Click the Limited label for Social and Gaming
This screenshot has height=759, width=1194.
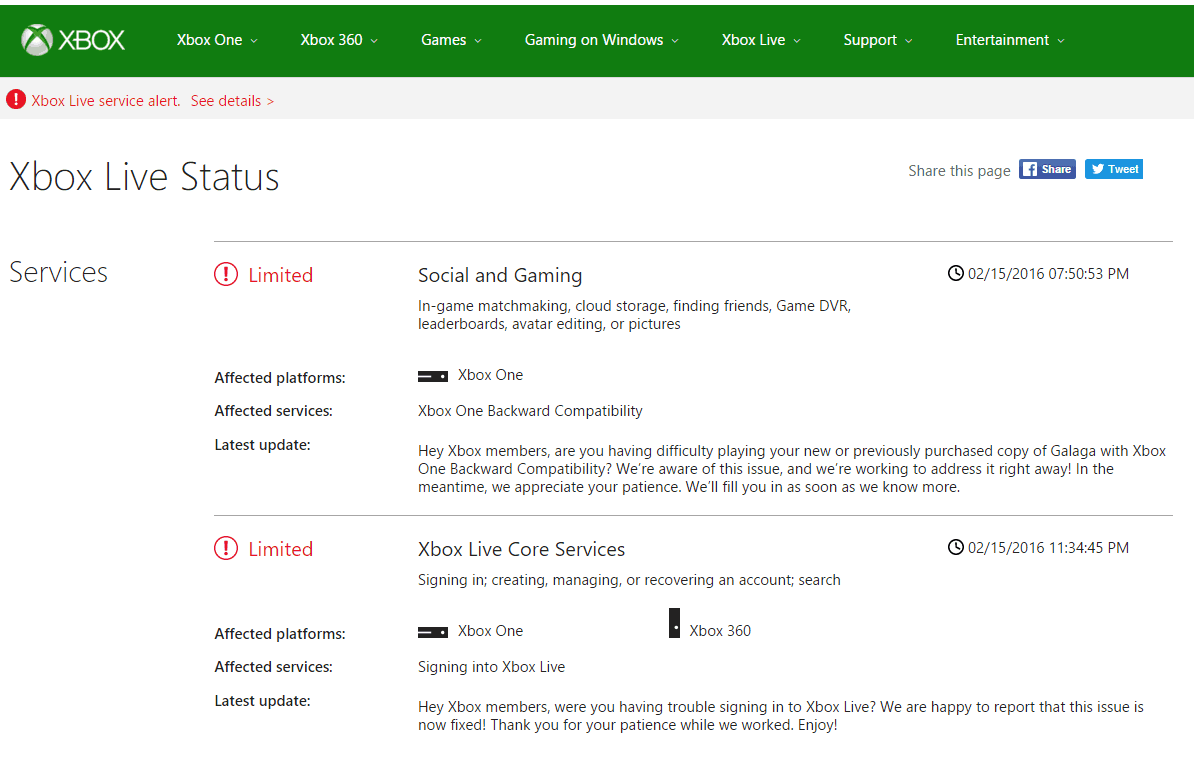[280, 275]
